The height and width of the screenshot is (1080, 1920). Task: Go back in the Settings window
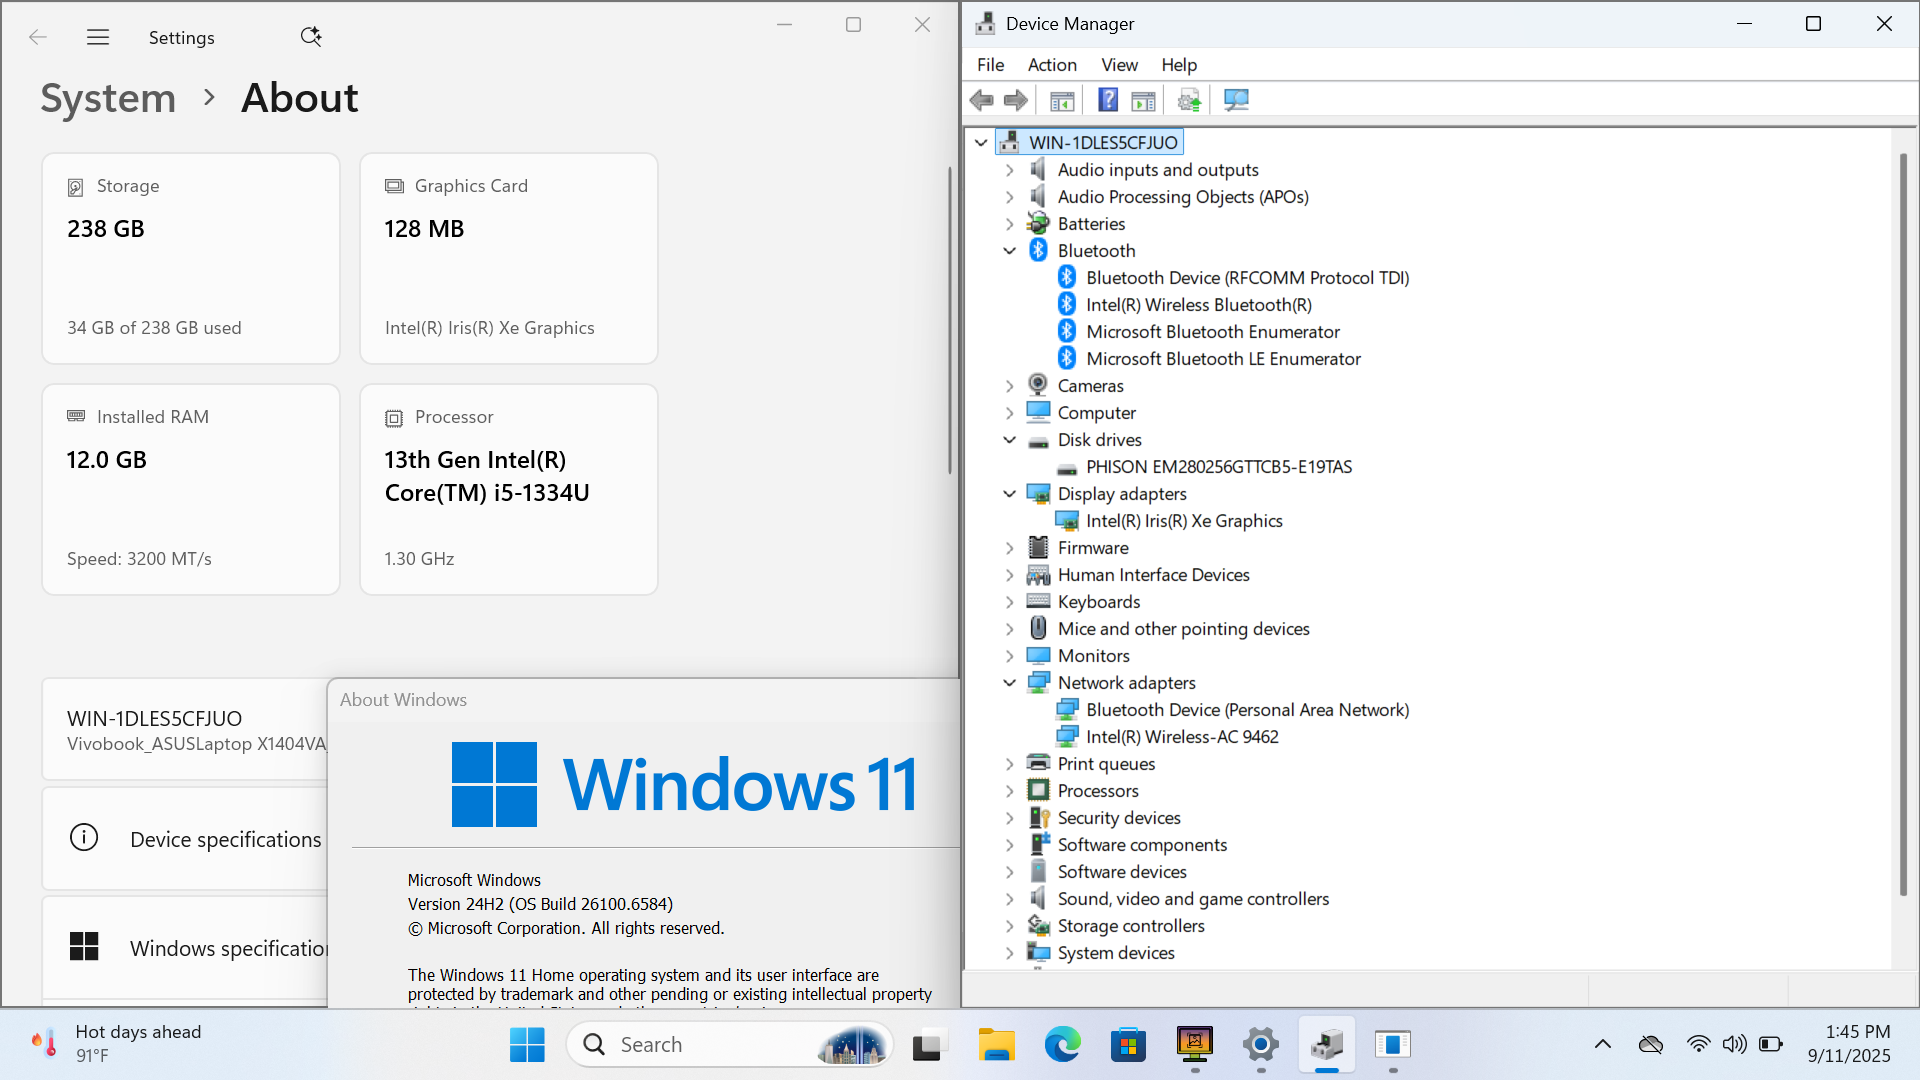pyautogui.click(x=38, y=37)
